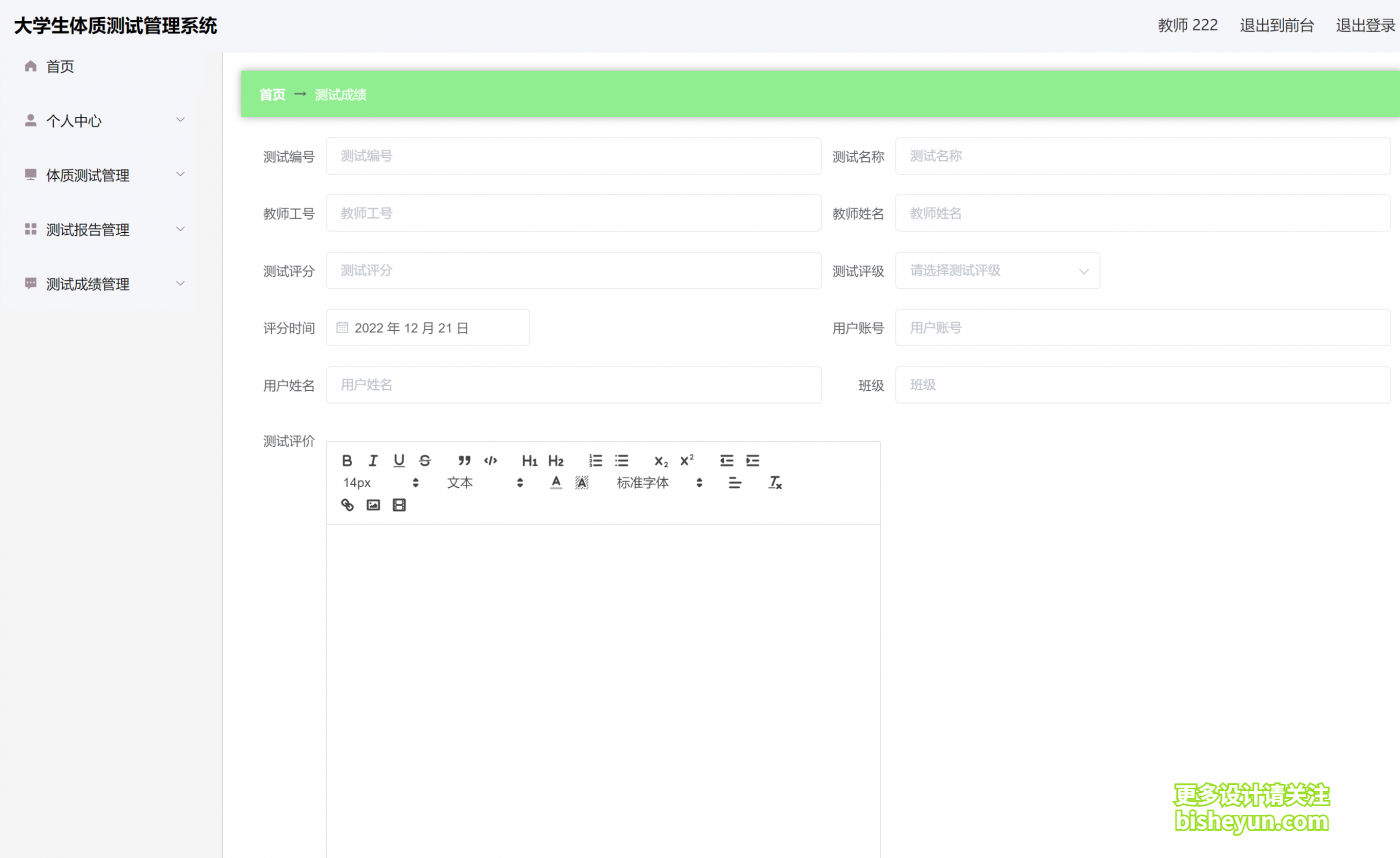Apply superscript formatting
1400x858 pixels.
[x=687, y=461]
